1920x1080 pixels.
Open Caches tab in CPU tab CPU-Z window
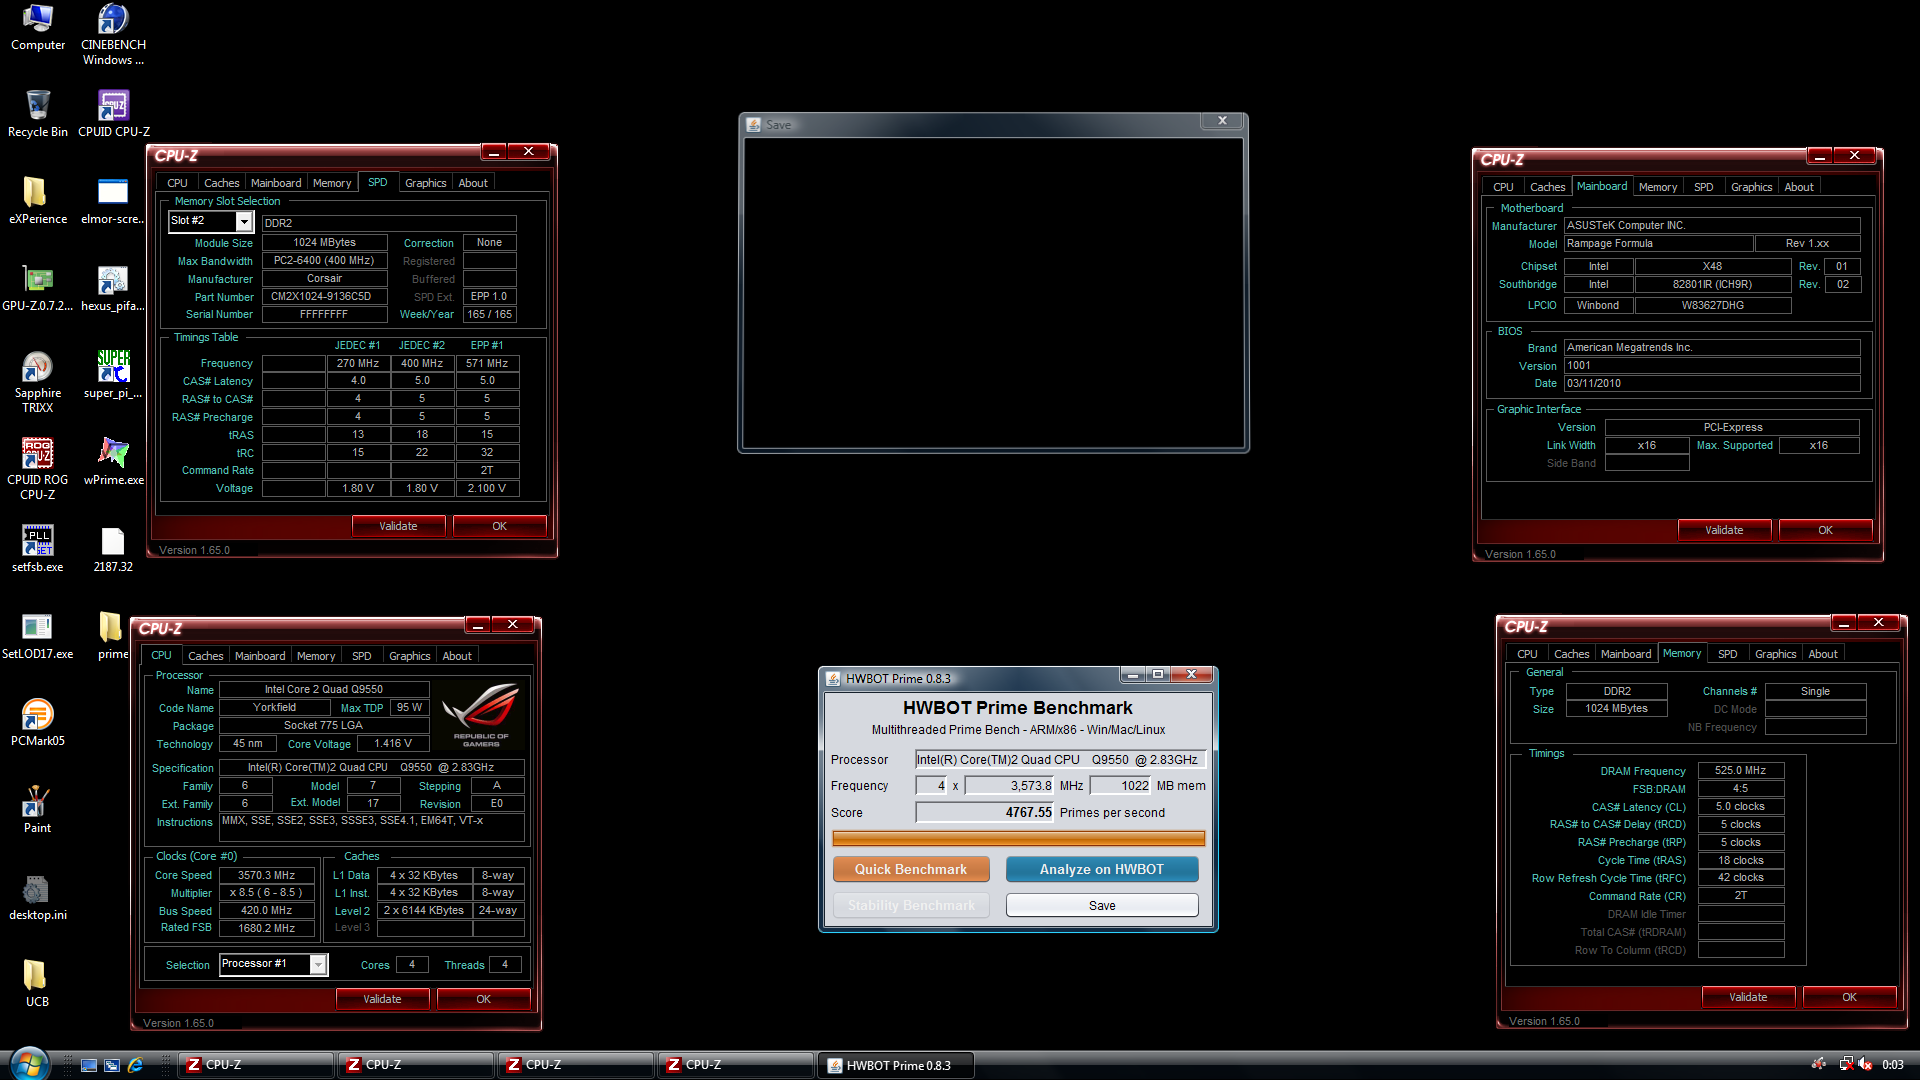click(x=206, y=656)
